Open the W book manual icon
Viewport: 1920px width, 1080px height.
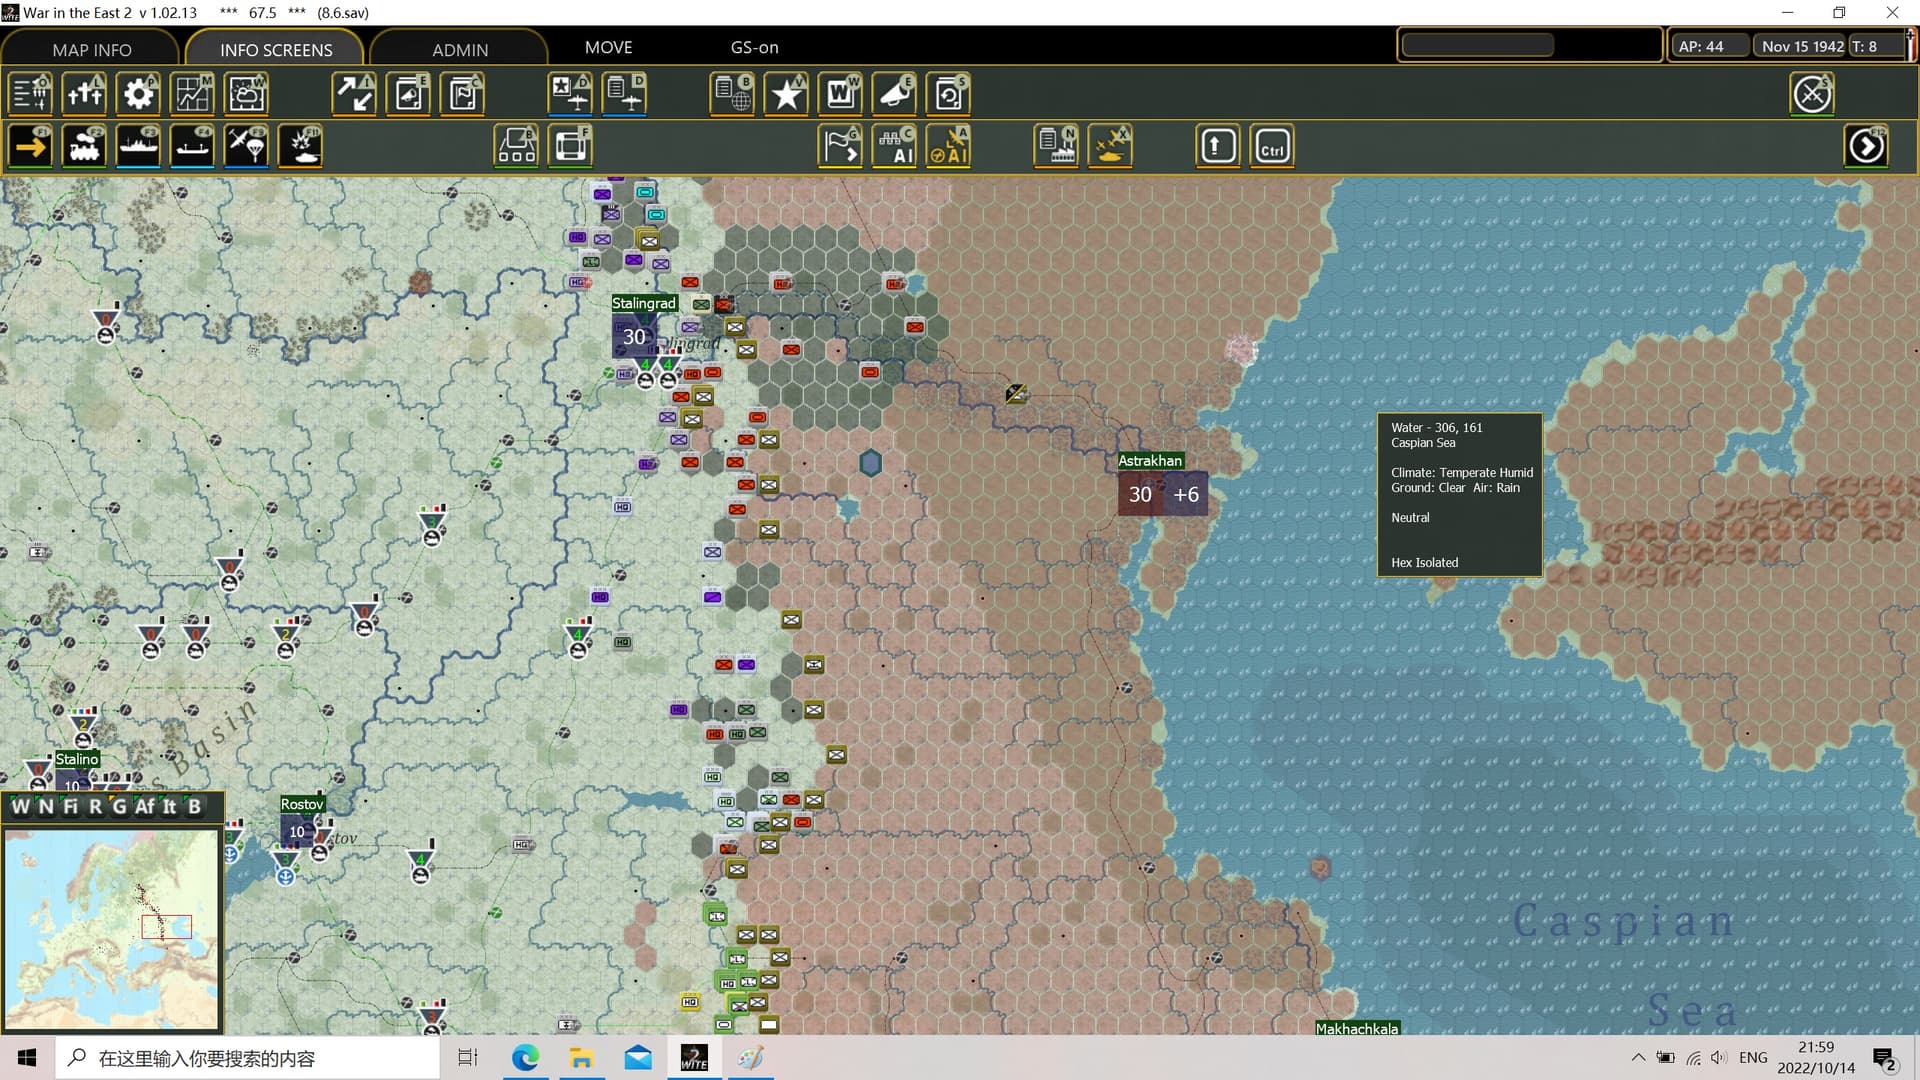pos(841,94)
